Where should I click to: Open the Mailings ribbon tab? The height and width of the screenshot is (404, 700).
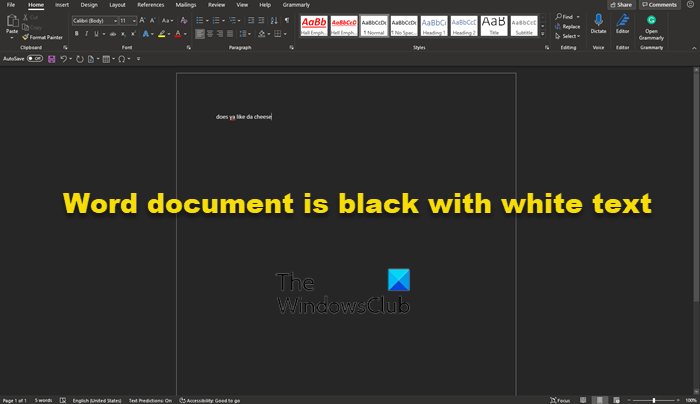(186, 5)
